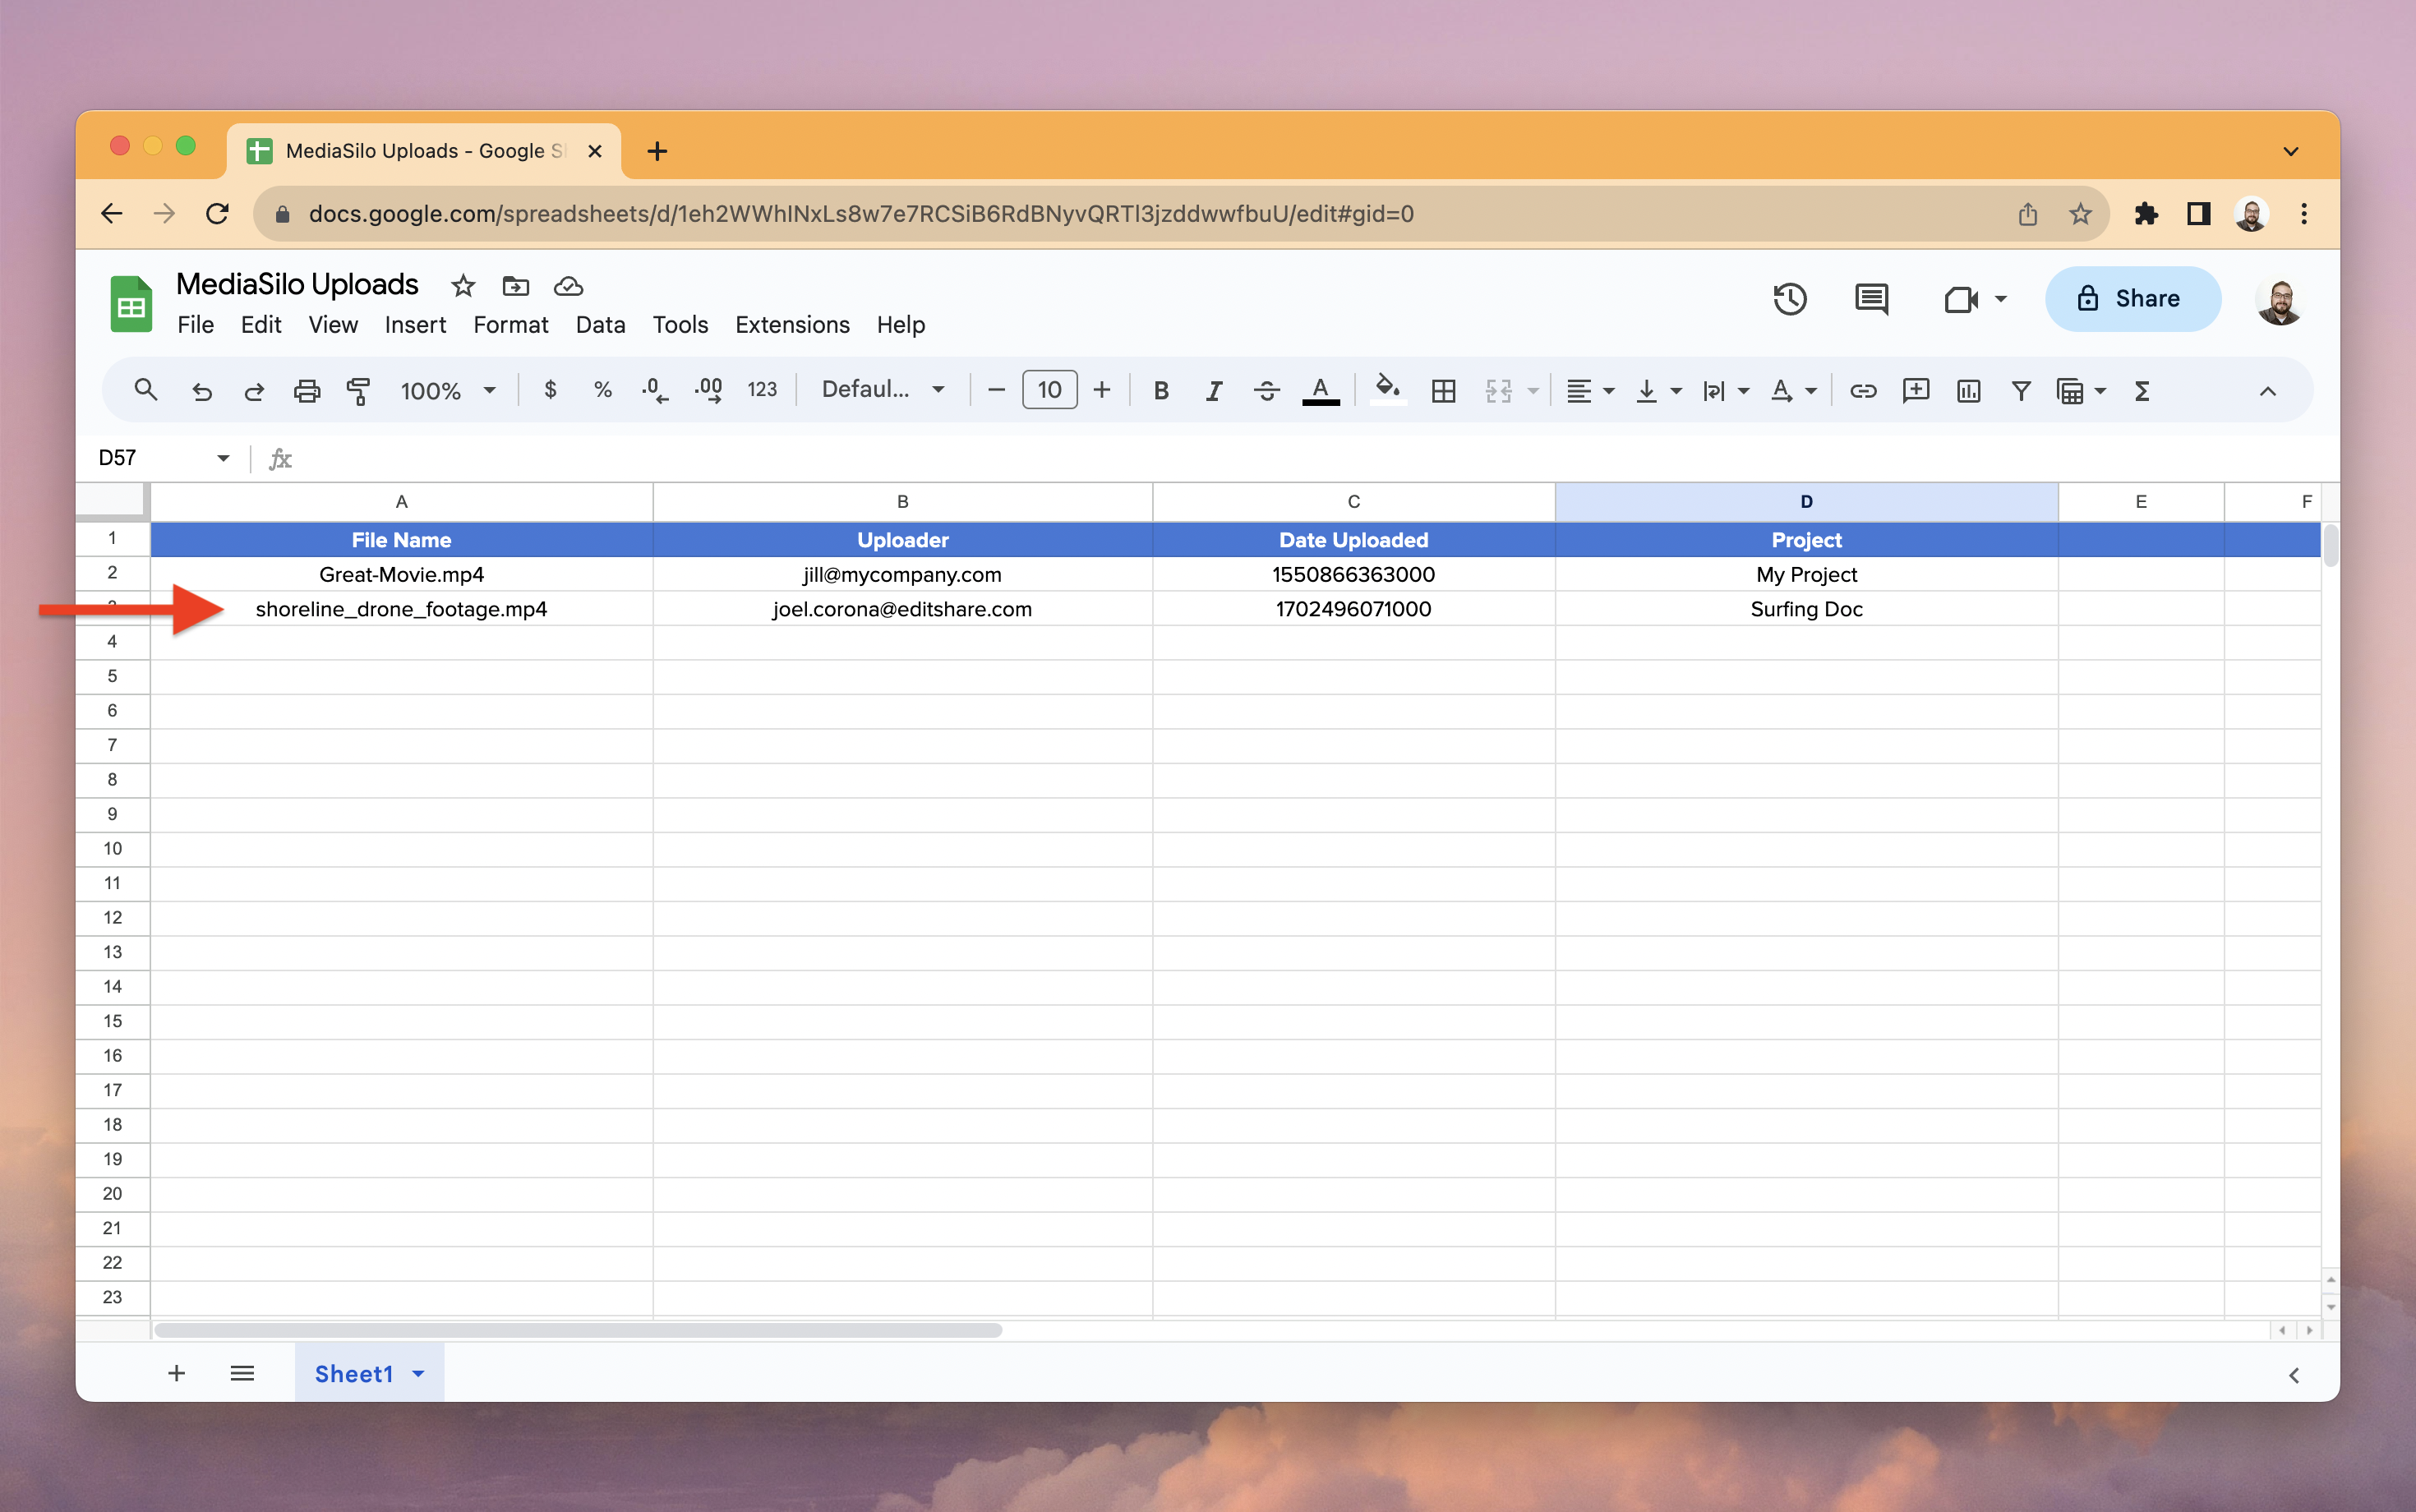Open the Extensions menu
The height and width of the screenshot is (1512, 2416).
(x=792, y=325)
